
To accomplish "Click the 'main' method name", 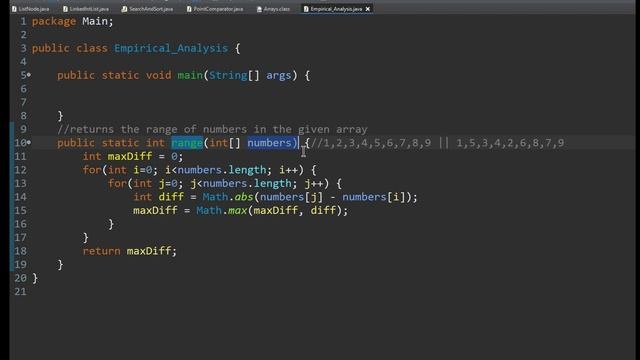I will click(190, 75).
